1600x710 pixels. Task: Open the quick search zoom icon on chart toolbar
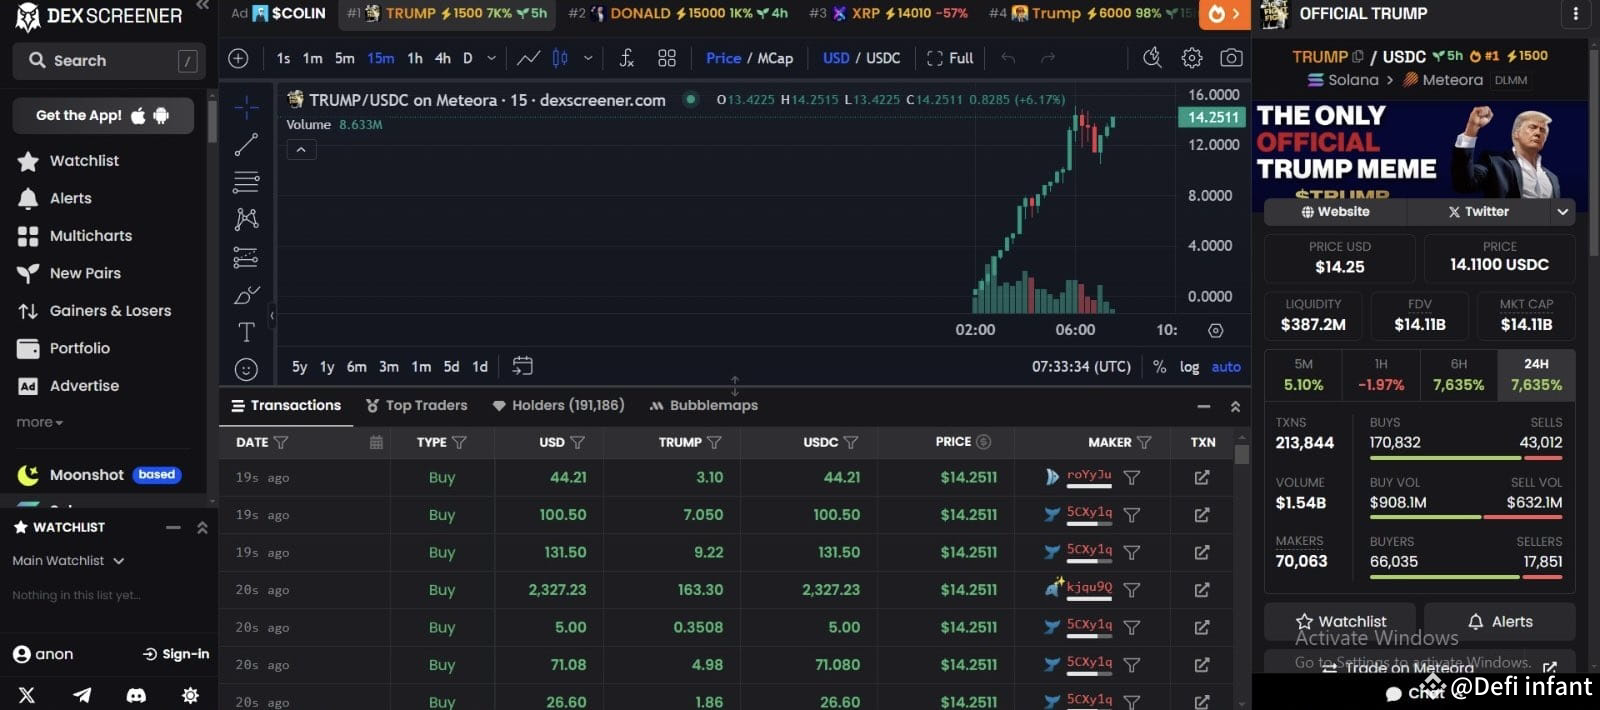[1152, 58]
